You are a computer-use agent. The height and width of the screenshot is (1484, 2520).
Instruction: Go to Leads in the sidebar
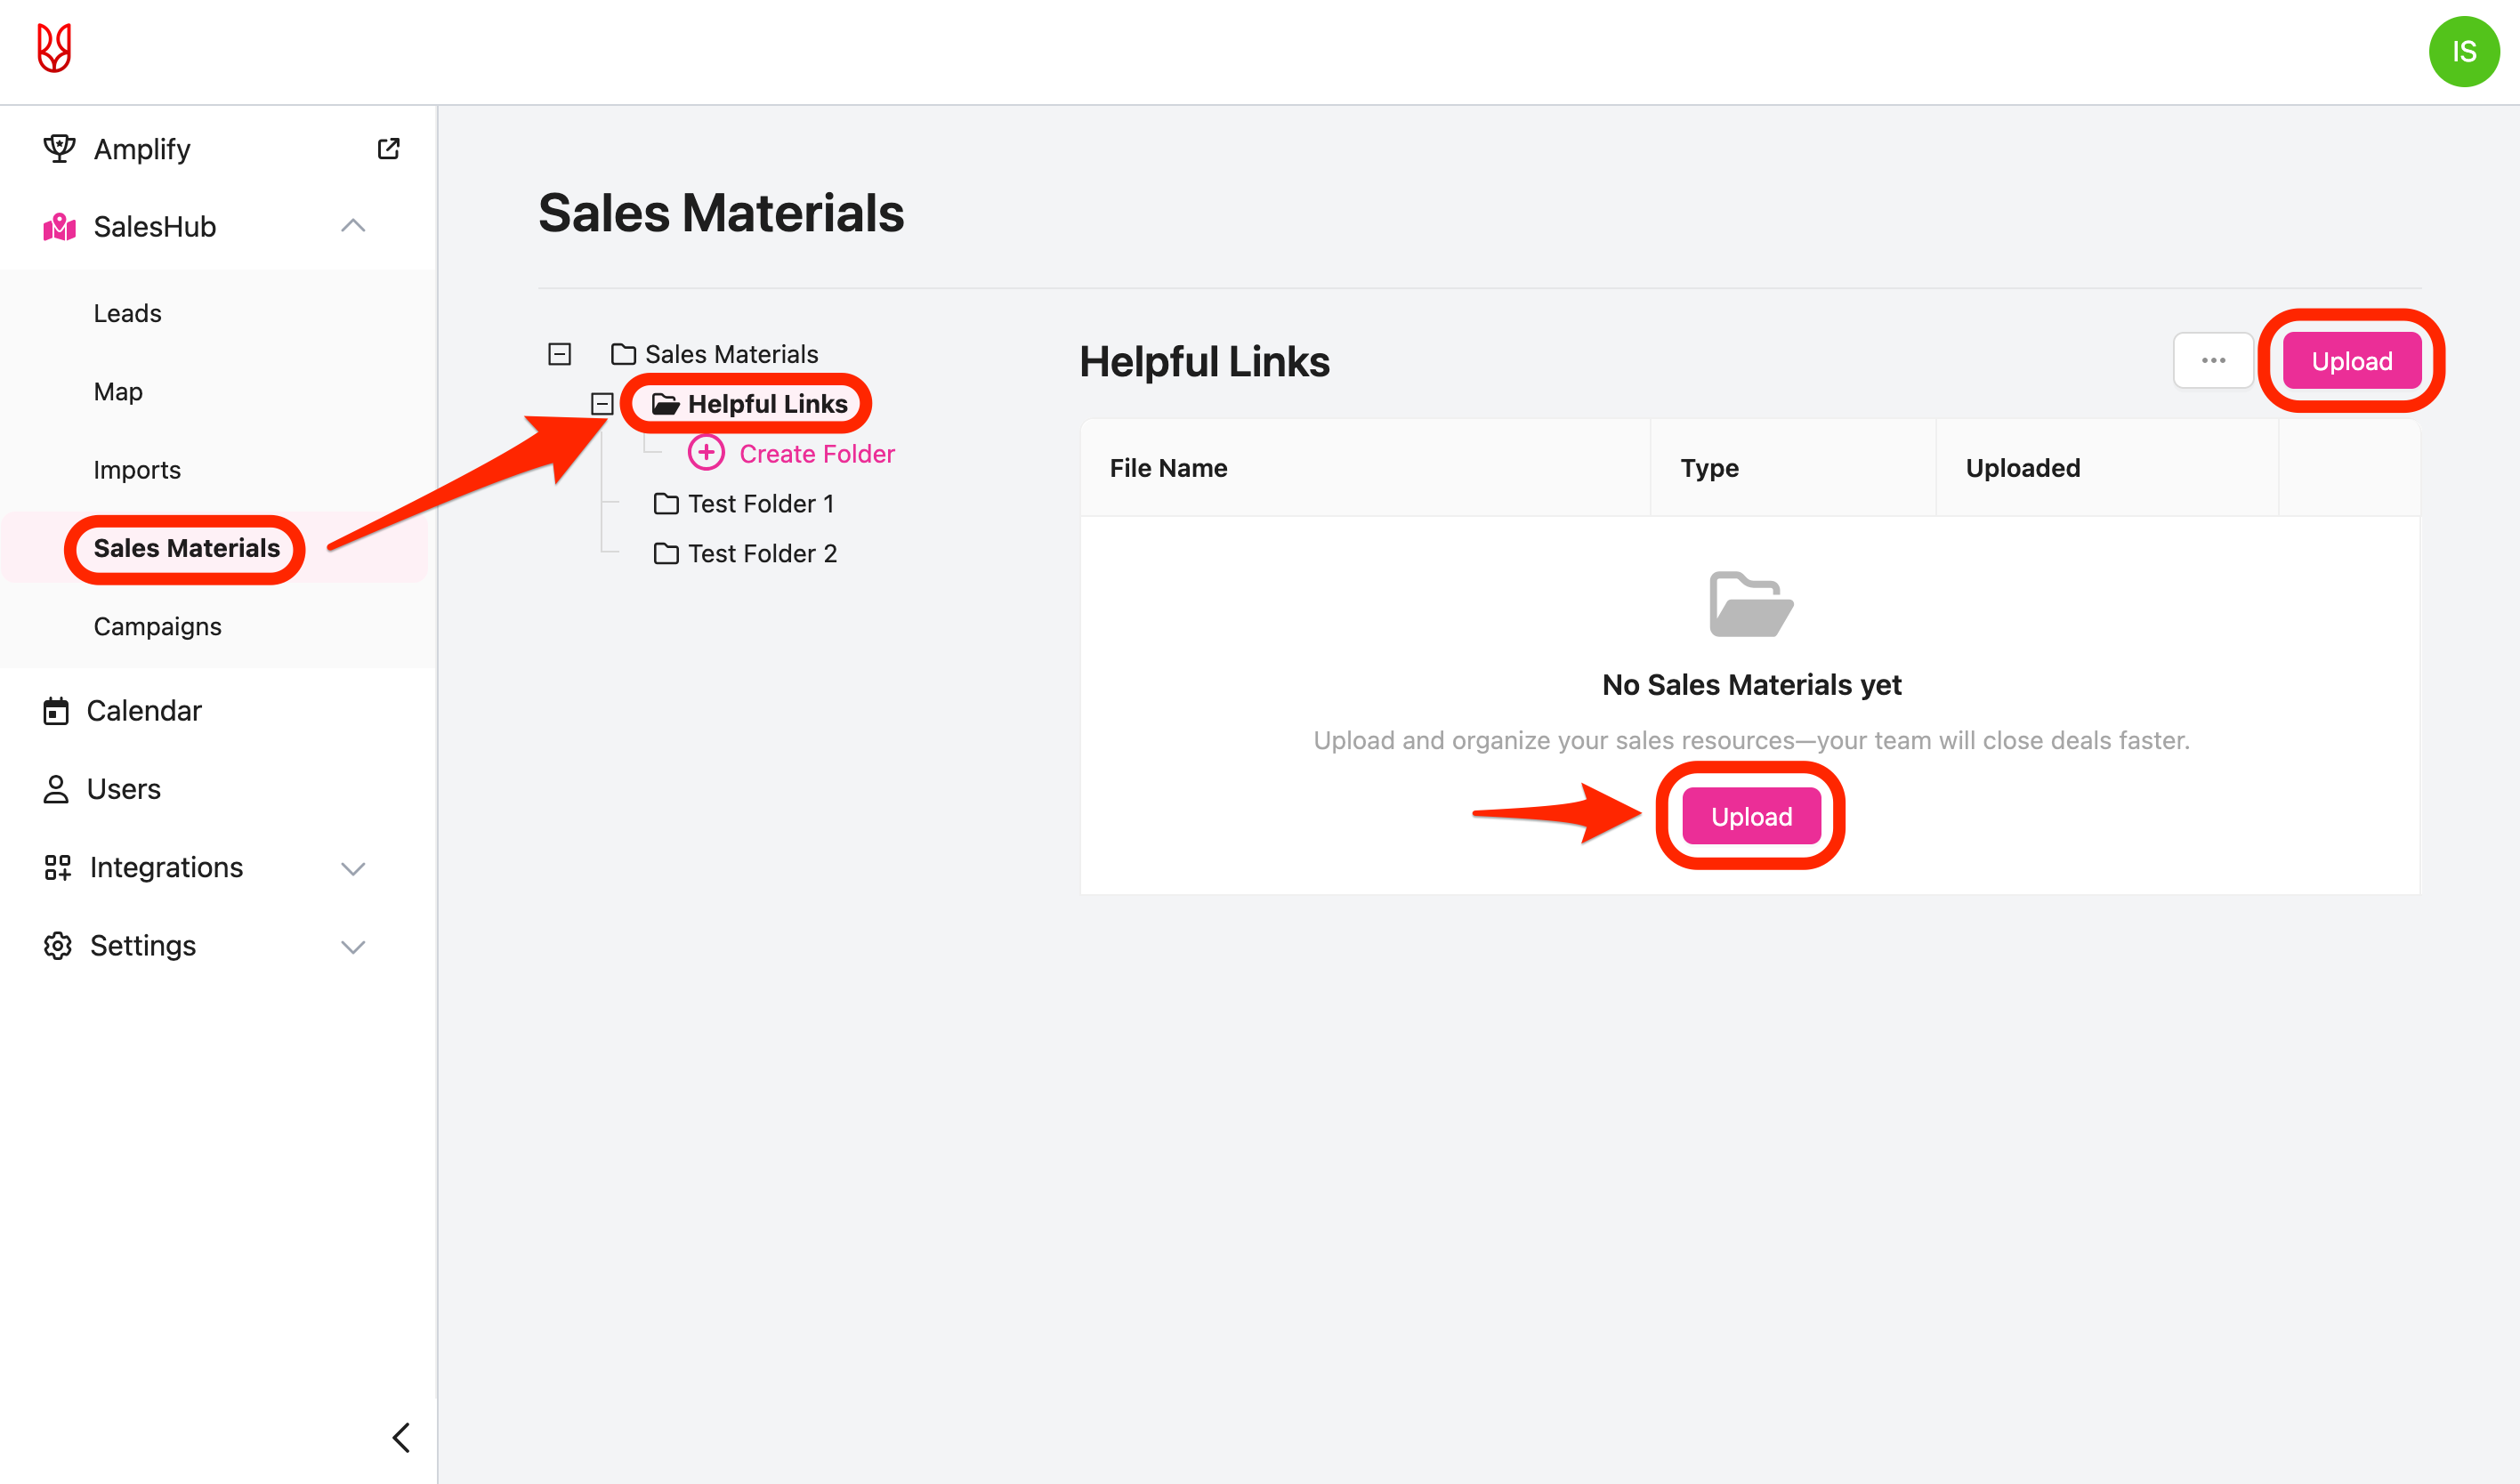click(x=127, y=313)
